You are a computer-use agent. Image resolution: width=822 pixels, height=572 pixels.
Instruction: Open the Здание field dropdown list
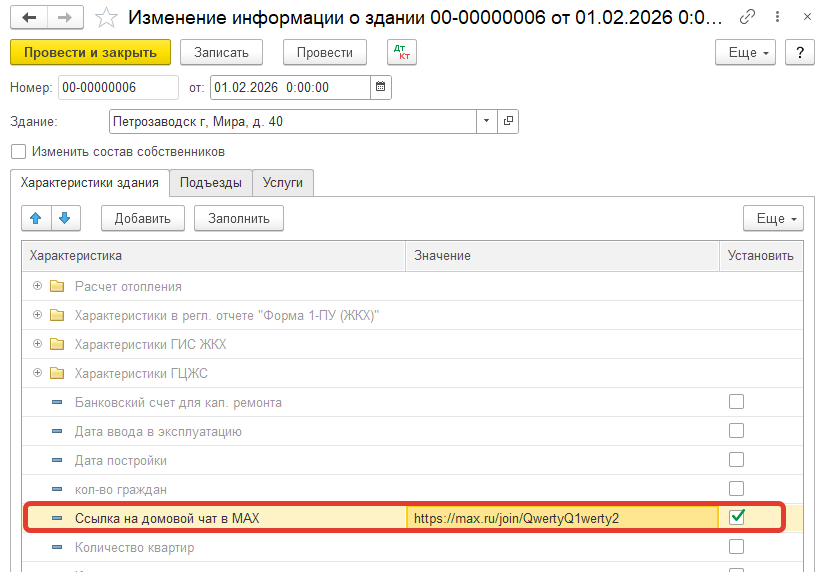[486, 121]
